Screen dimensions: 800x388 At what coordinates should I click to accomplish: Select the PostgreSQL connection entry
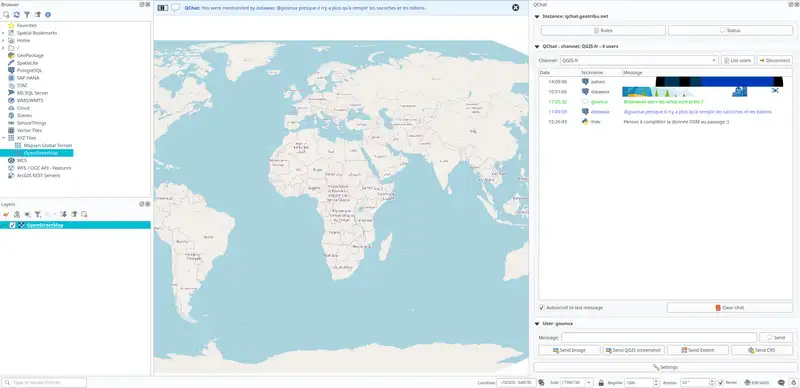point(29,70)
